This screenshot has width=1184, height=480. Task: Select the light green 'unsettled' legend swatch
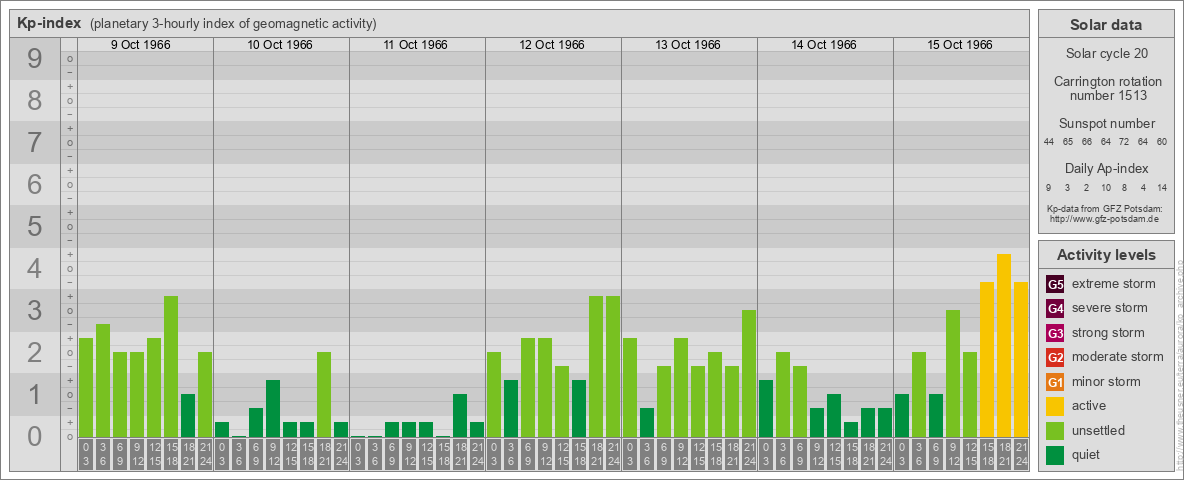coord(1055,430)
